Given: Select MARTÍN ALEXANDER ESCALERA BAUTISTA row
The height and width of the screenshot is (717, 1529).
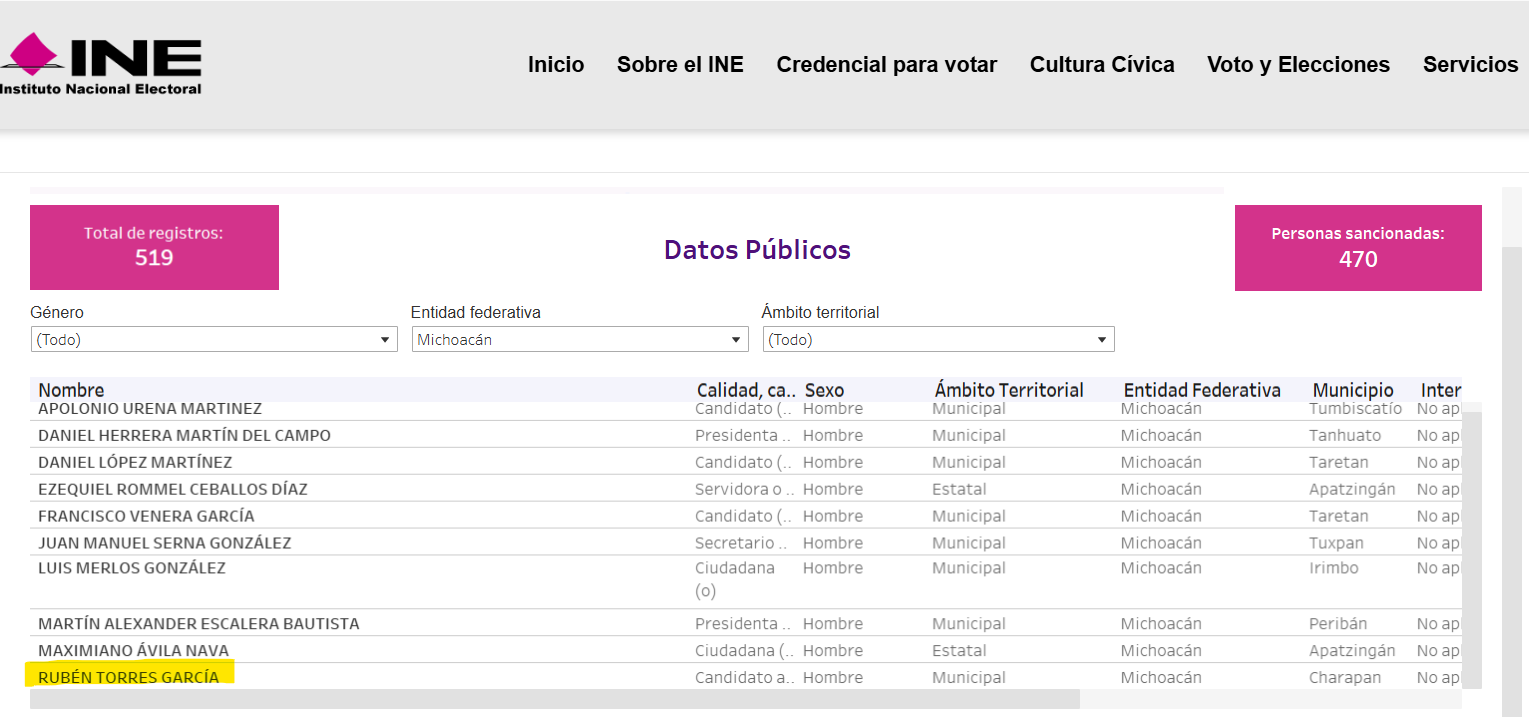Looking at the screenshot, I should click(198, 624).
